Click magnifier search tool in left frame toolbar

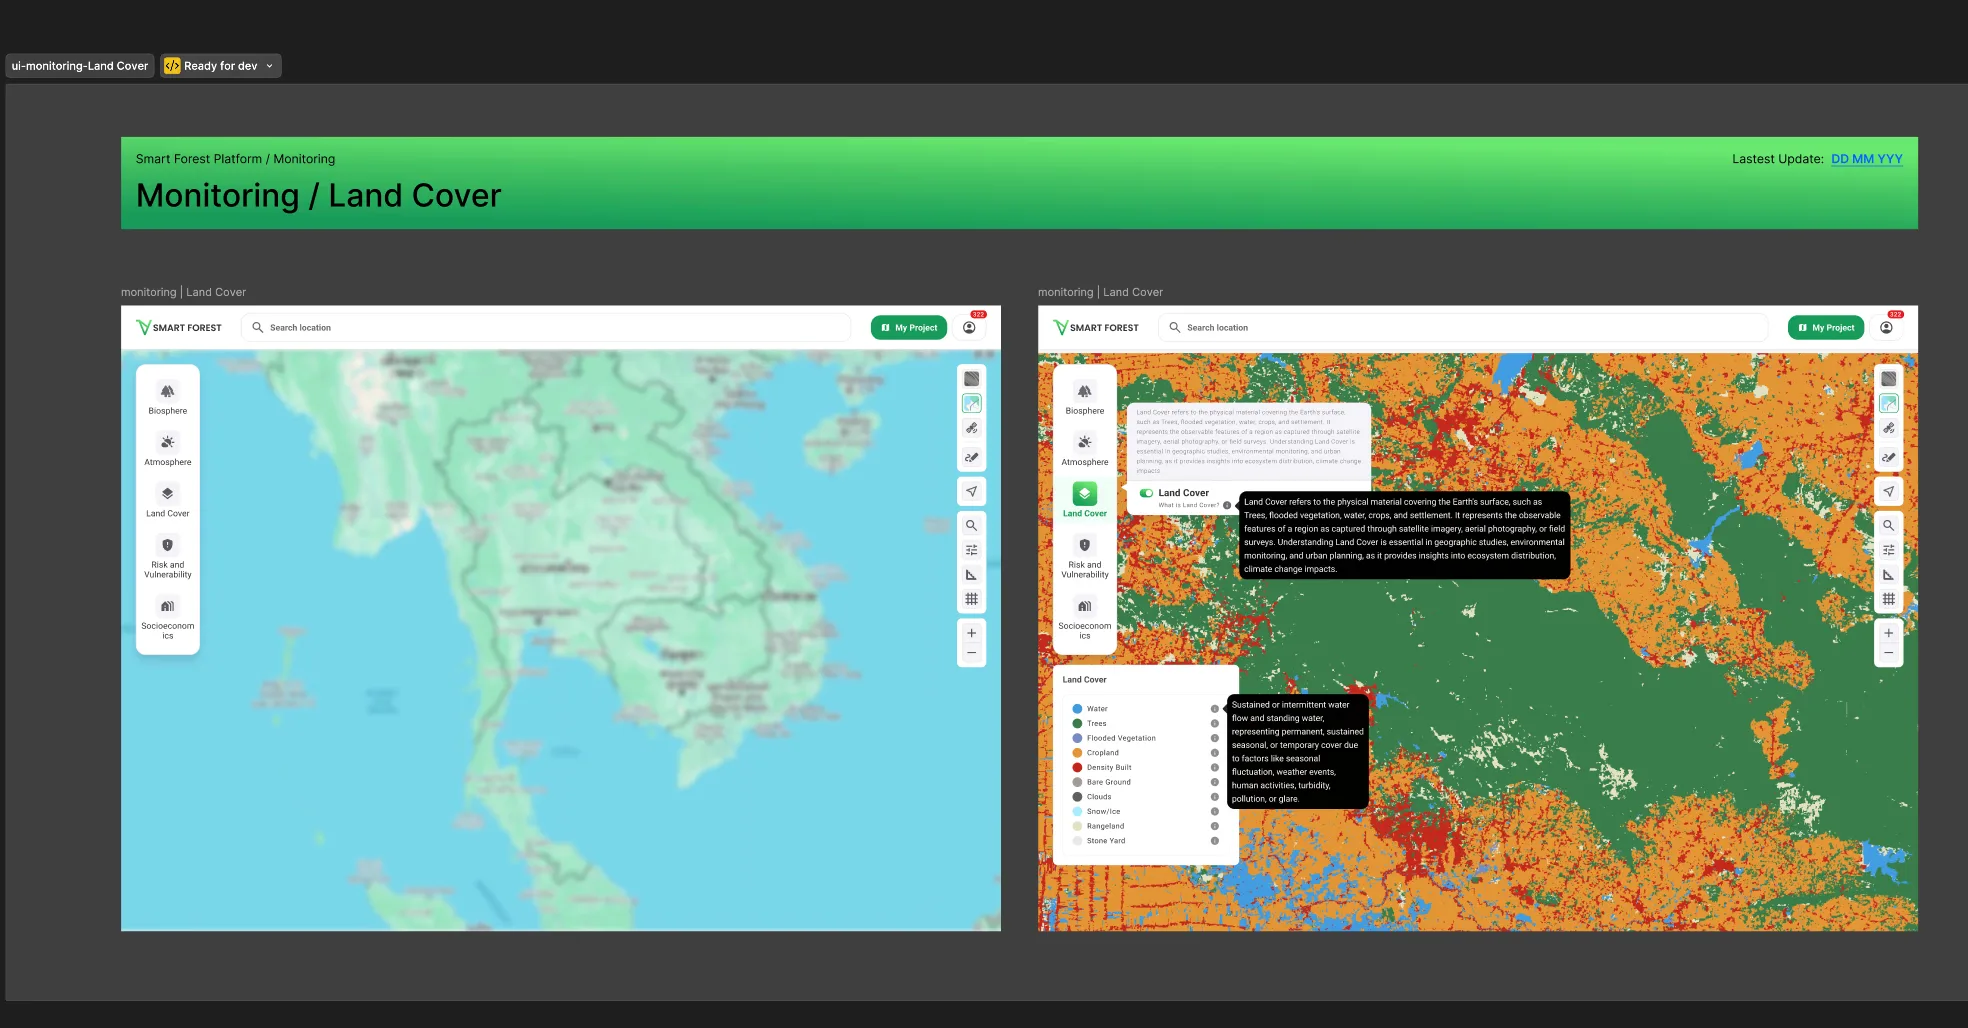point(971,525)
